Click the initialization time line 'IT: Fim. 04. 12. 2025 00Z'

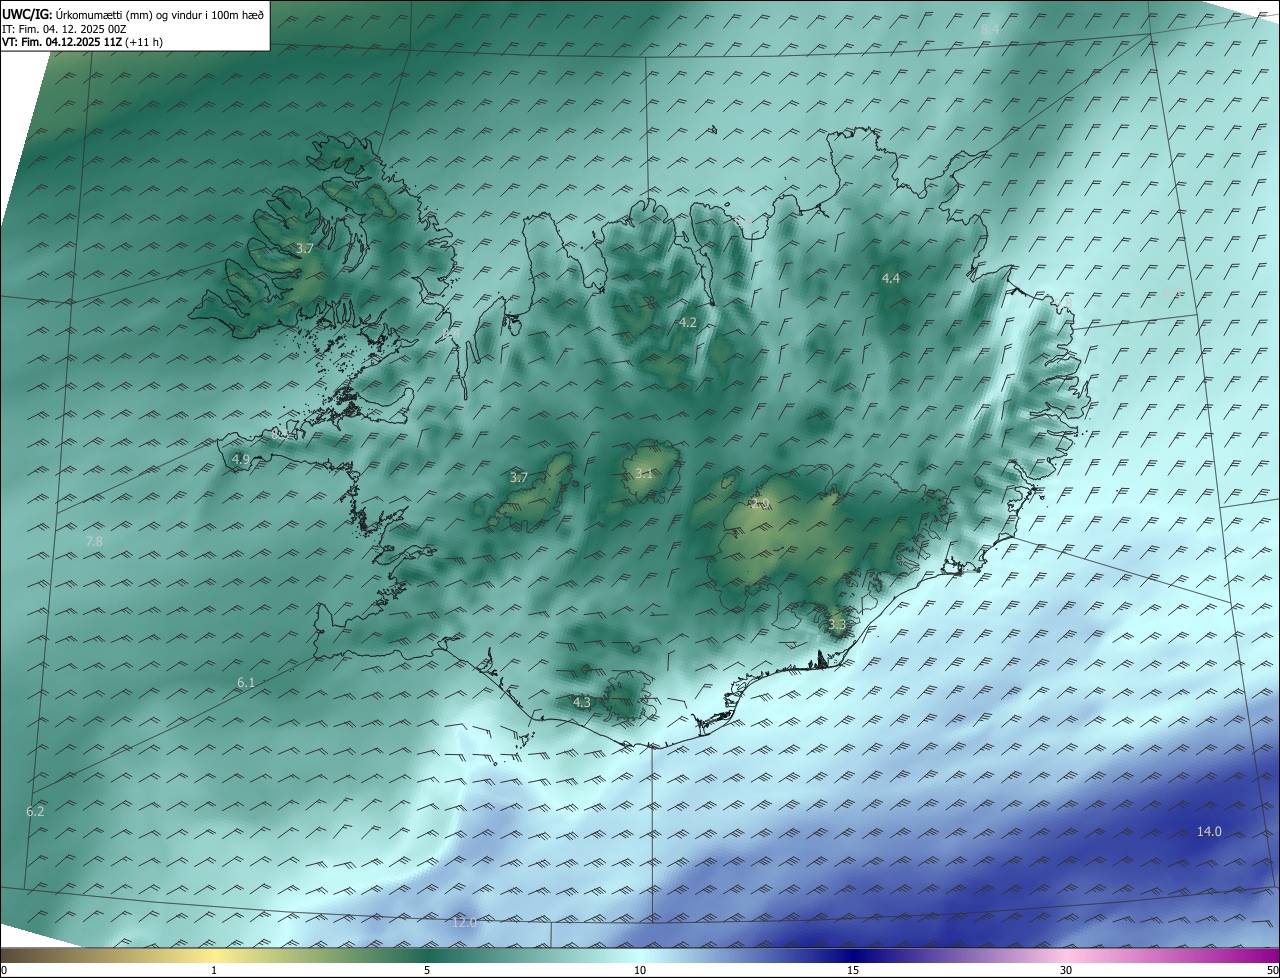(x=64, y=29)
